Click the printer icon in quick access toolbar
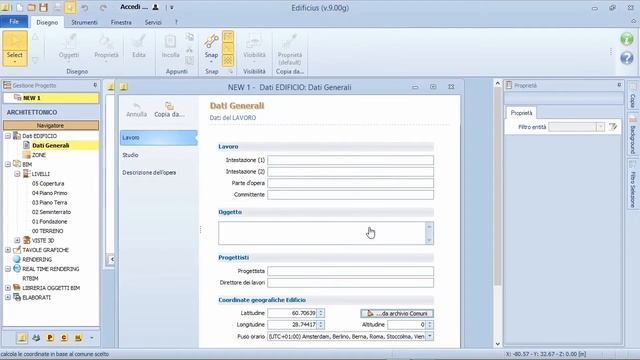640x360 pixels. point(58,7)
